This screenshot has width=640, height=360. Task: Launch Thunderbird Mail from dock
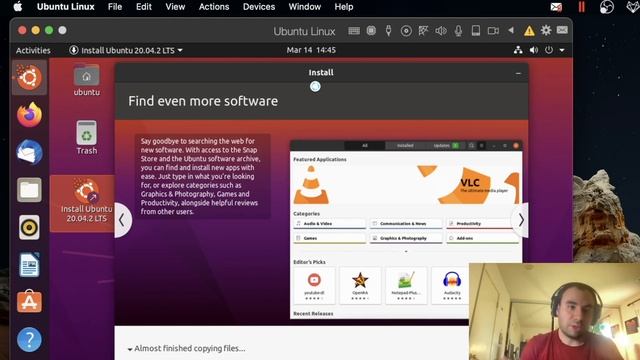pyautogui.click(x=29, y=152)
